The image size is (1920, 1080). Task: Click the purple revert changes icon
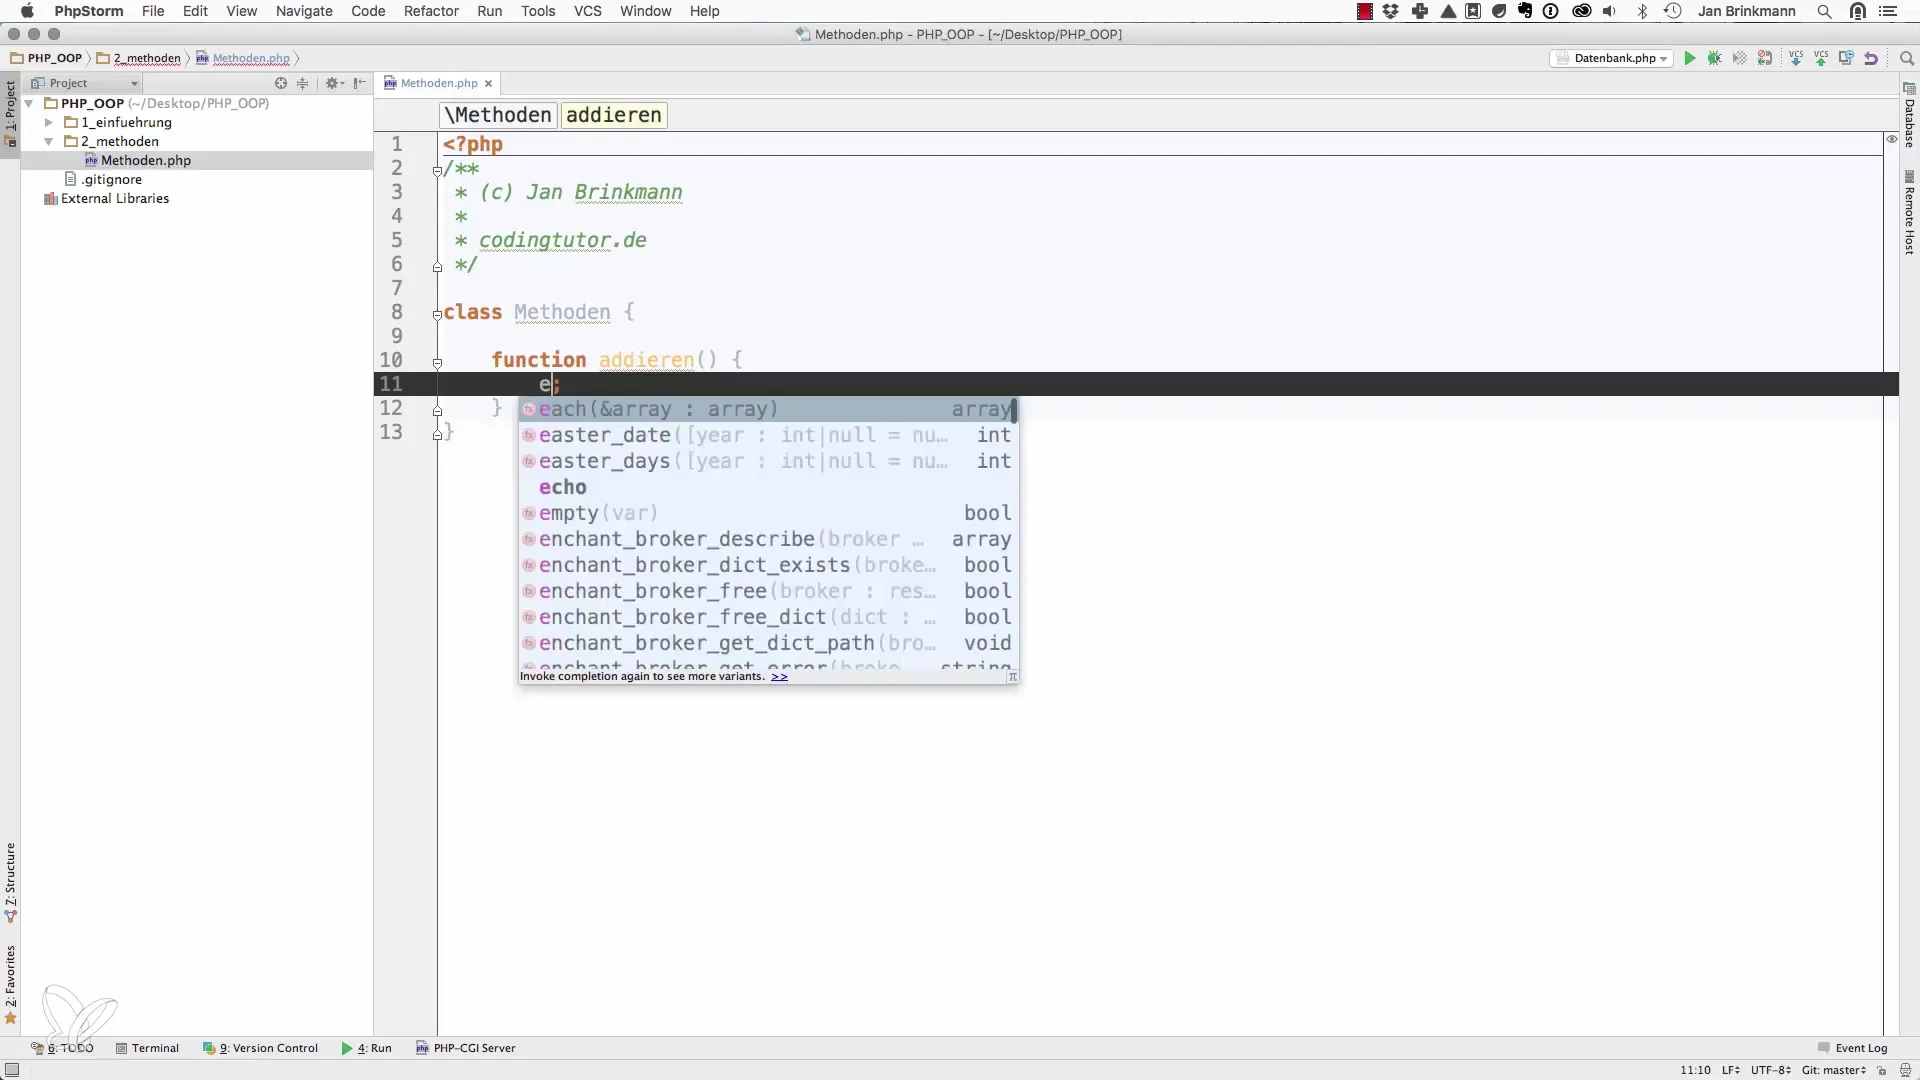[x=1871, y=59]
